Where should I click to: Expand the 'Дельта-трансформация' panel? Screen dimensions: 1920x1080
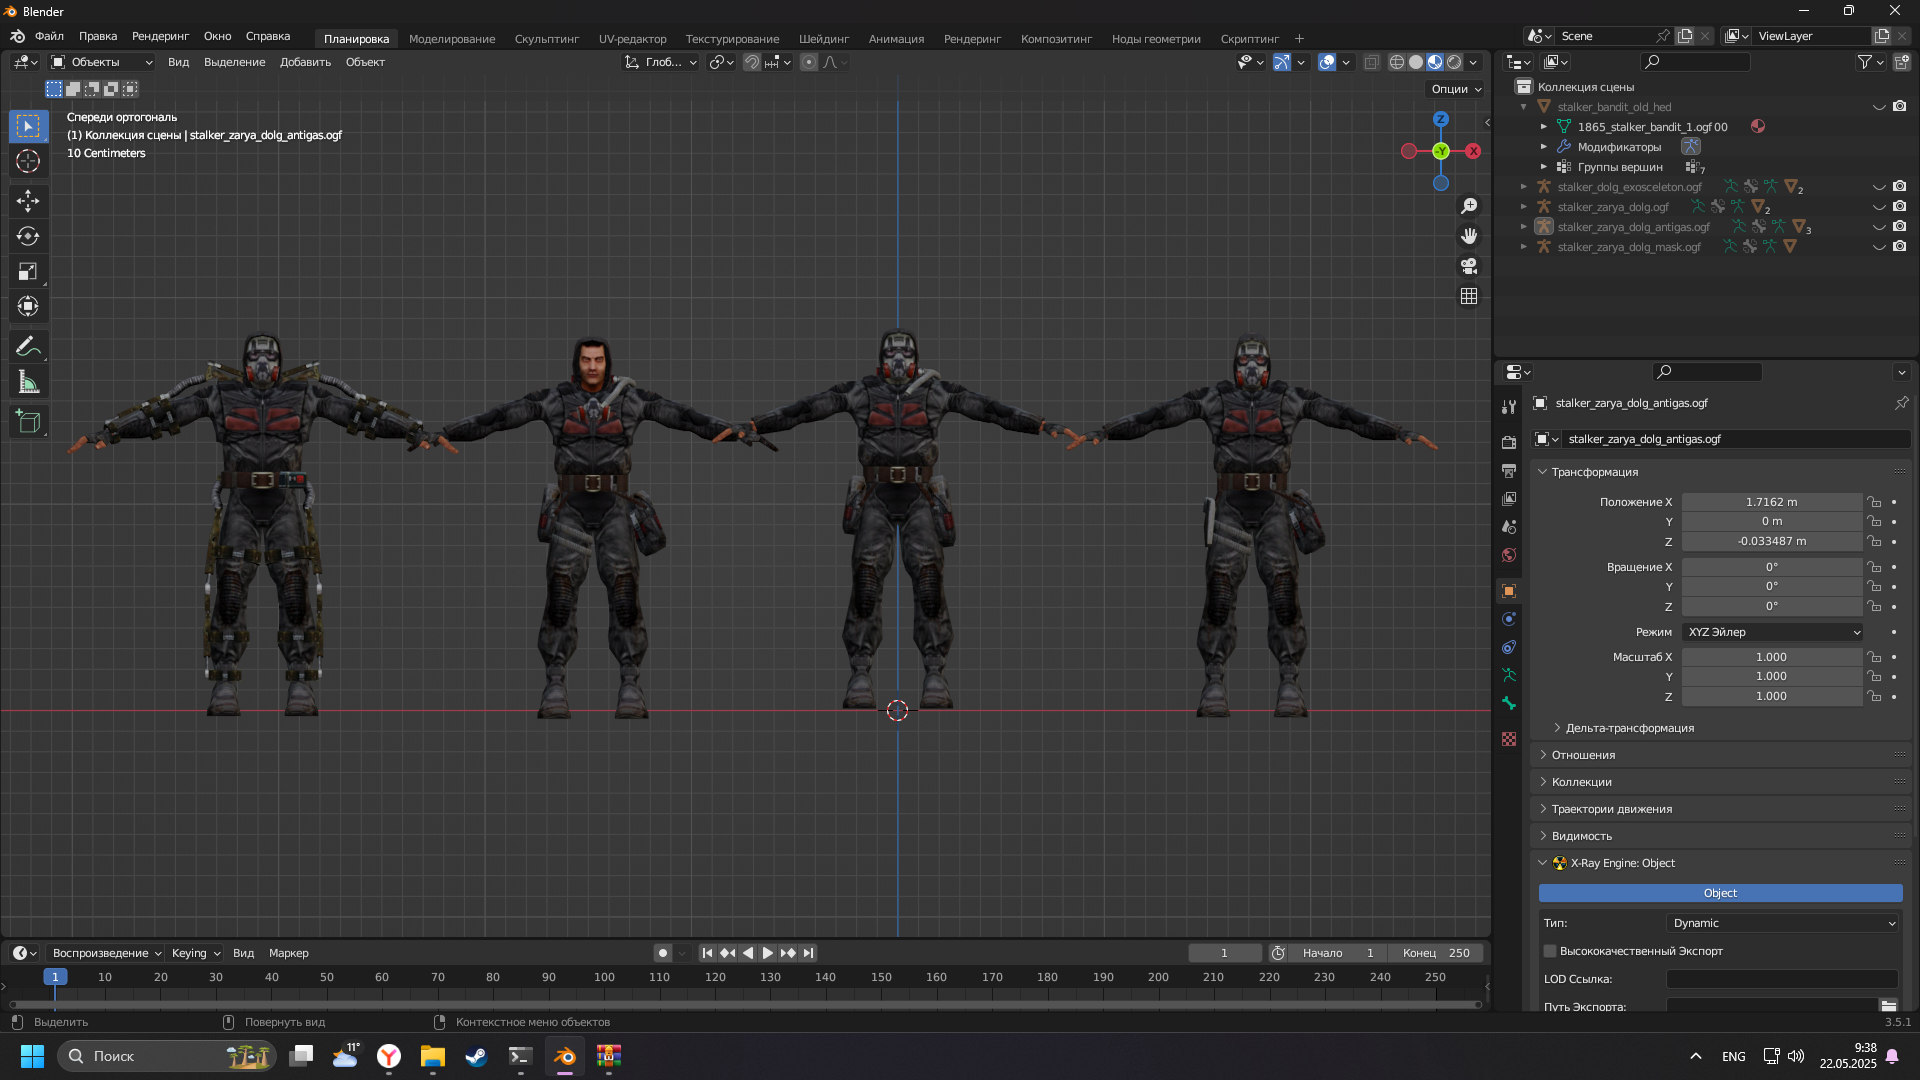click(1629, 728)
